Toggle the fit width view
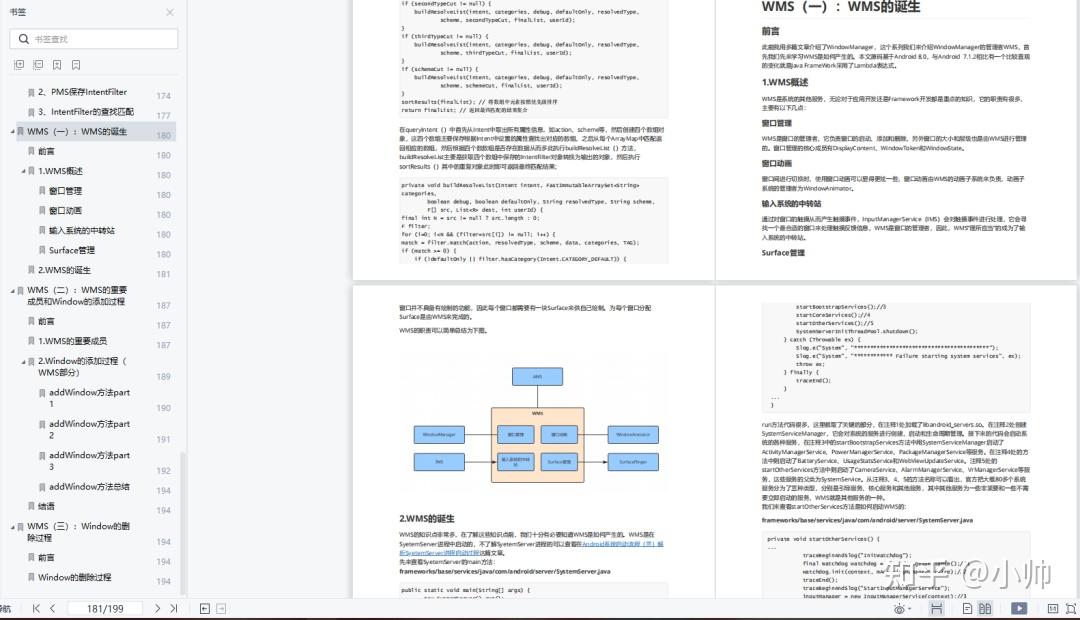The height and width of the screenshot is (620, 1080). click(x=936, y=607)
